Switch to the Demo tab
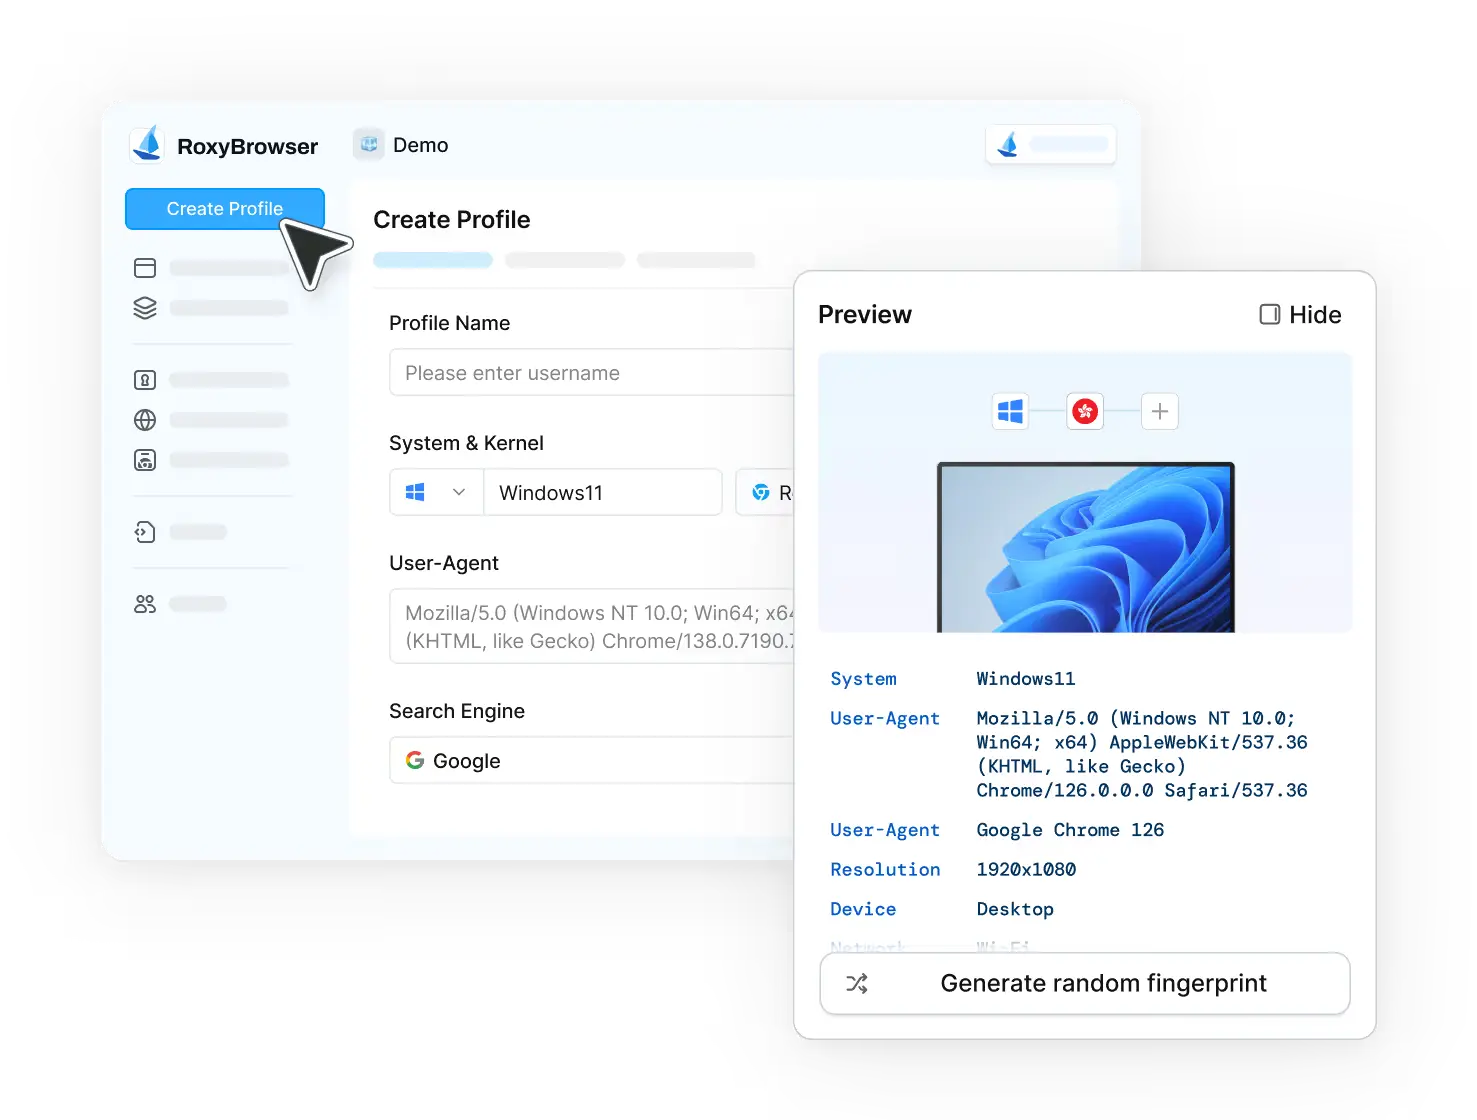 coord(420,144)
